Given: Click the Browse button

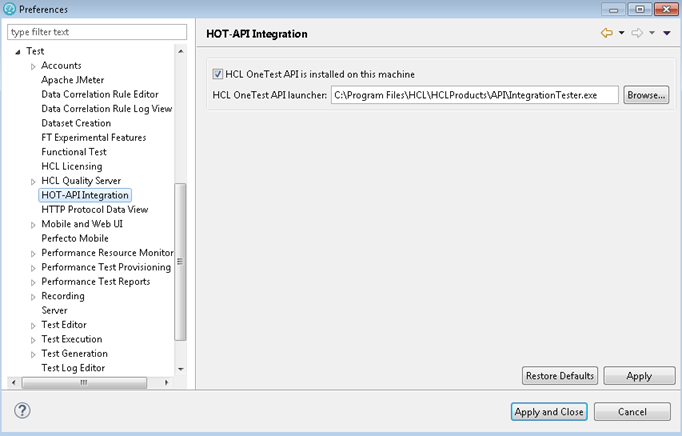Looking at the screenshot, I should (x=646, y=95).
